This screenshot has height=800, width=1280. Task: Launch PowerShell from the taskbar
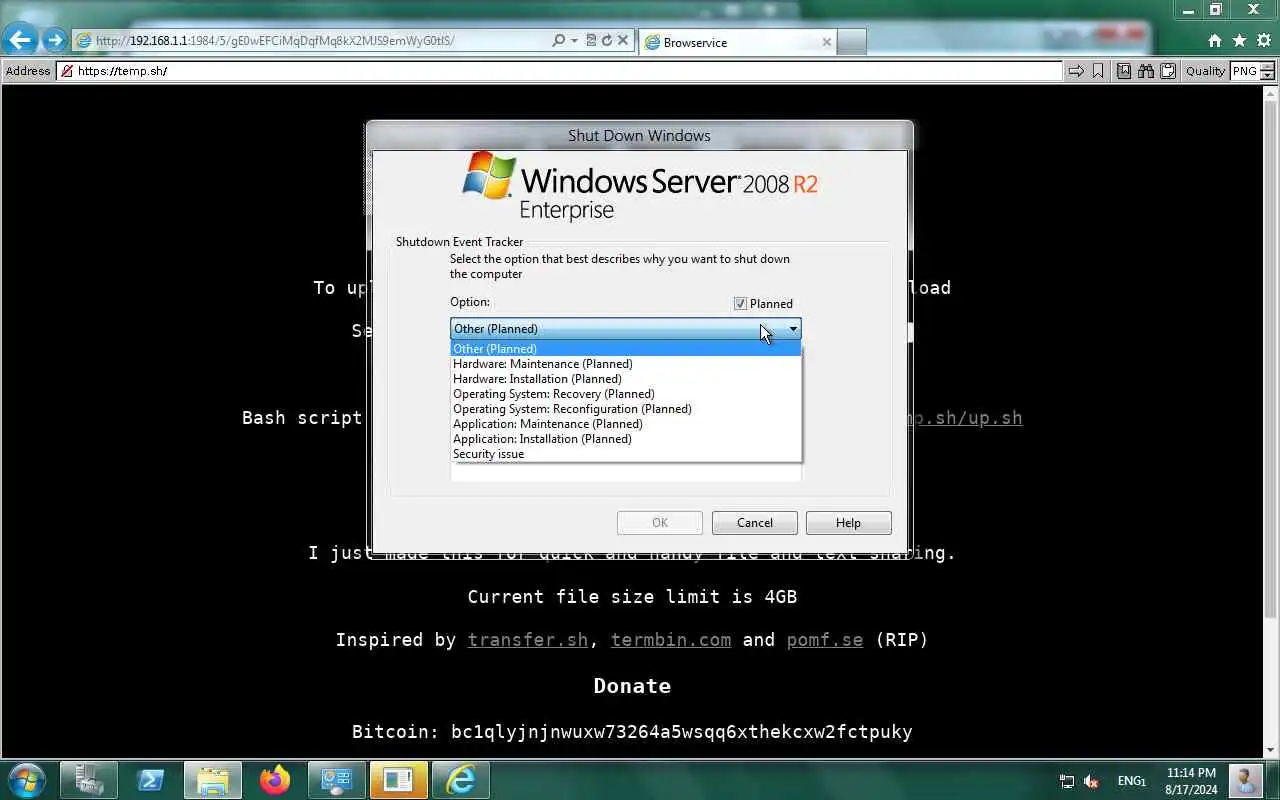(151, 780)
